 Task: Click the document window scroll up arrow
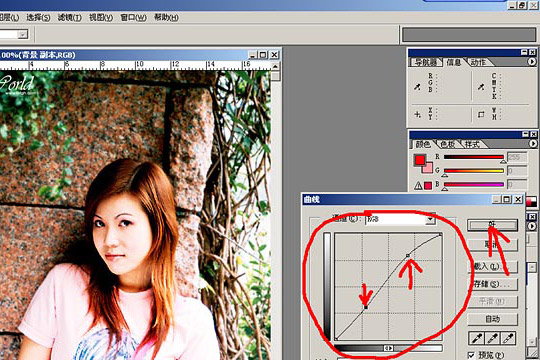pyautogui.click(x=275, y=66)
